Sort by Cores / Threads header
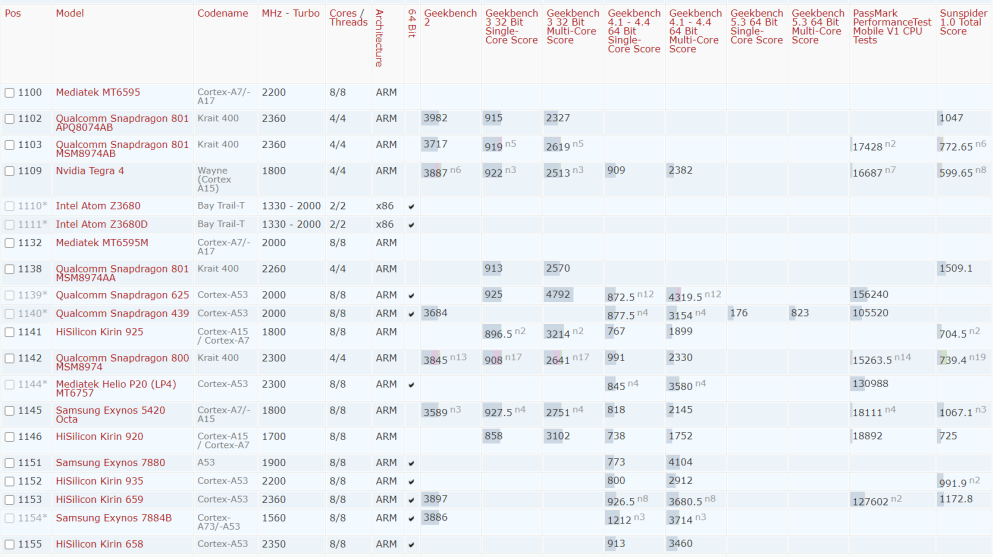Viewport: 1000px width, 557px height. pyautogui.click(x=348, y=18)
